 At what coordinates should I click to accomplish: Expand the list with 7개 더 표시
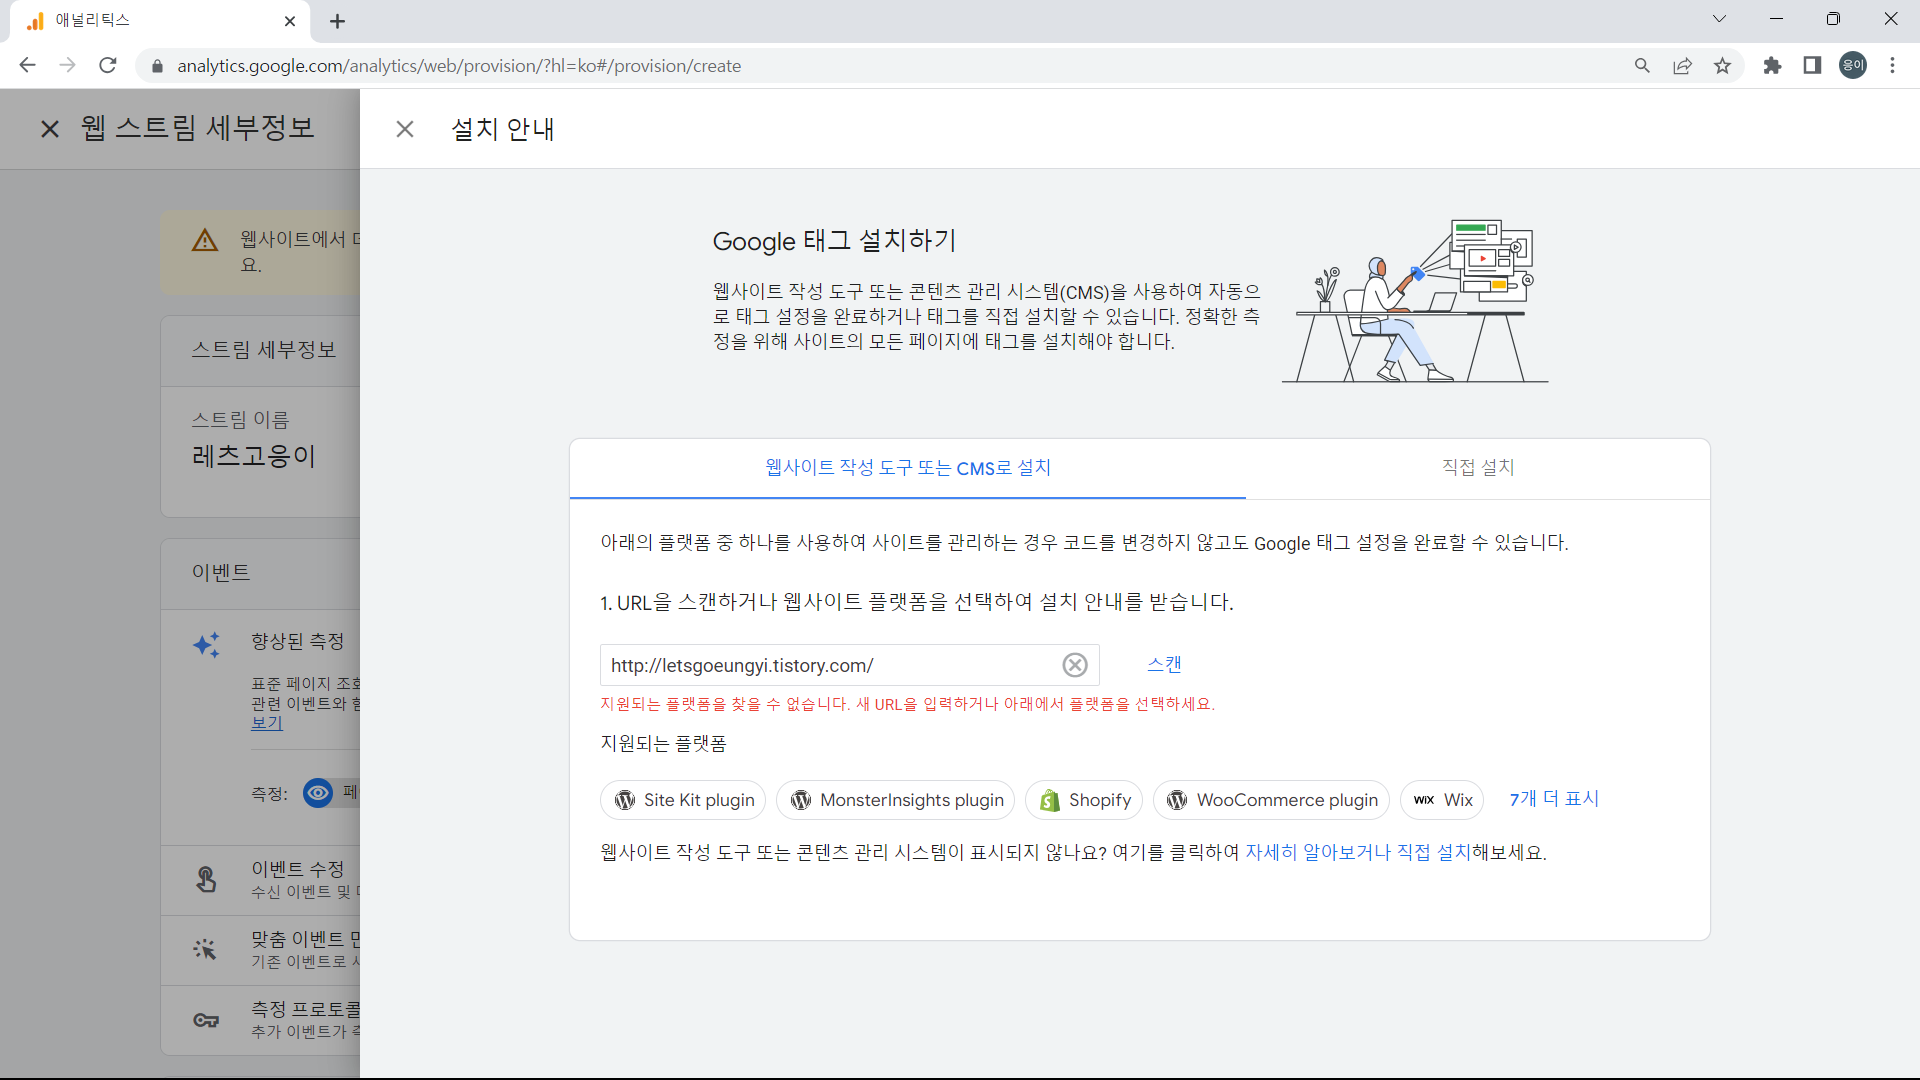pyautogui.click(x=1554, y=799)
